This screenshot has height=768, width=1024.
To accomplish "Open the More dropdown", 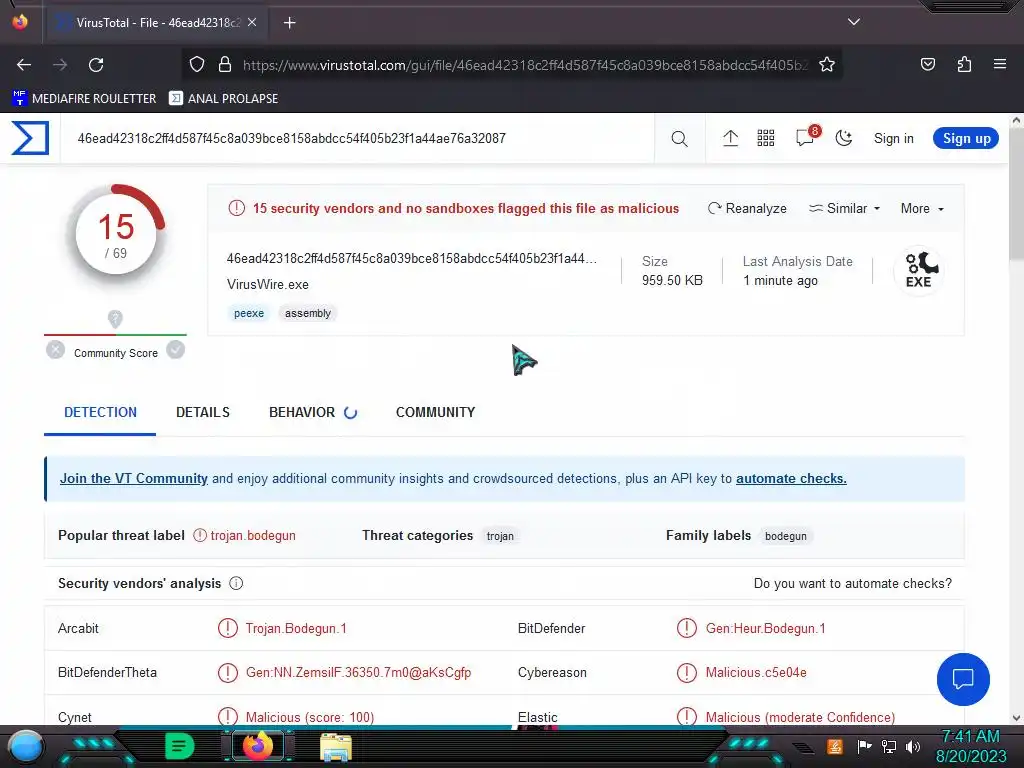I will (922, 208).
